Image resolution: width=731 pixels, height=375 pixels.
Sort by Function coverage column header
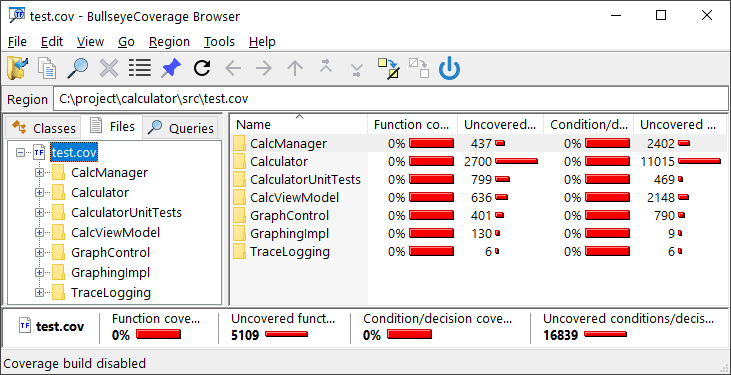tap(413, 125)
